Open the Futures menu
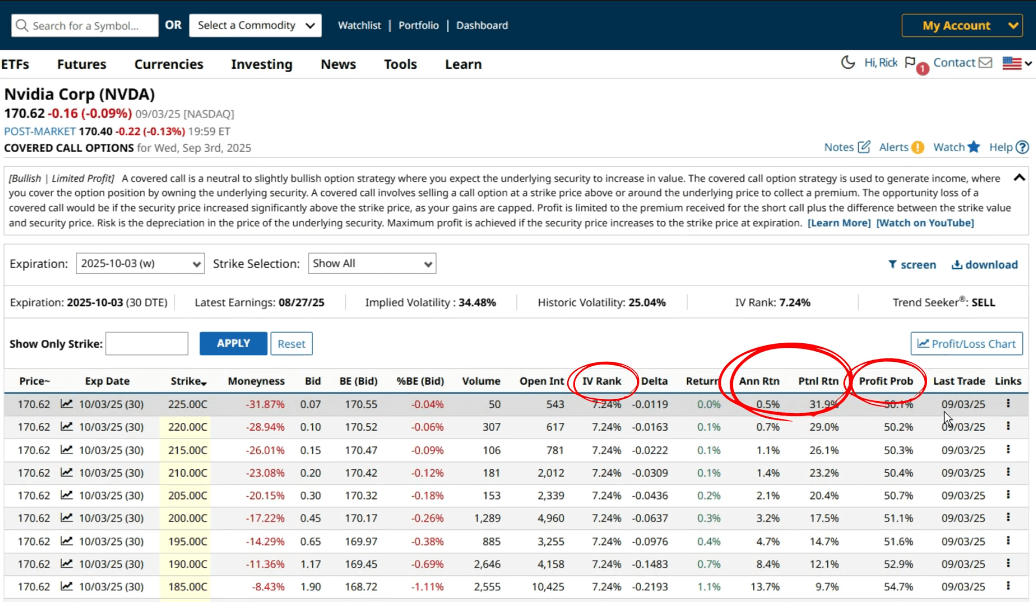The height and width of the screenshot is (602, 1036). point(81,64)
